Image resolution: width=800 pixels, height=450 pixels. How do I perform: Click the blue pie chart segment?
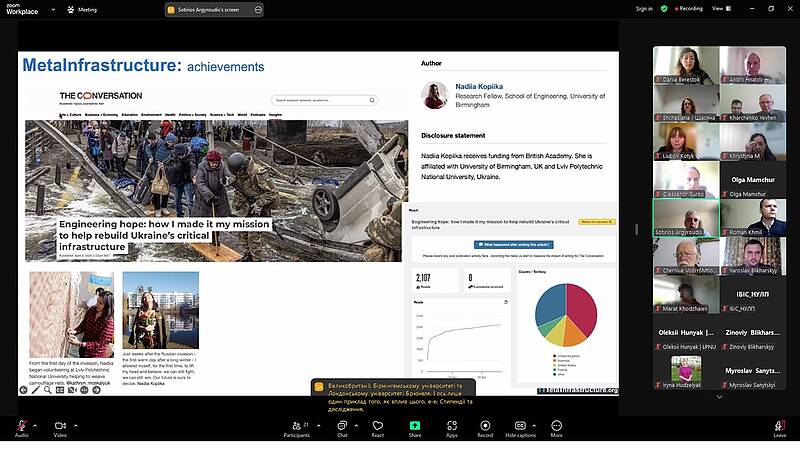tap(550, 304)
